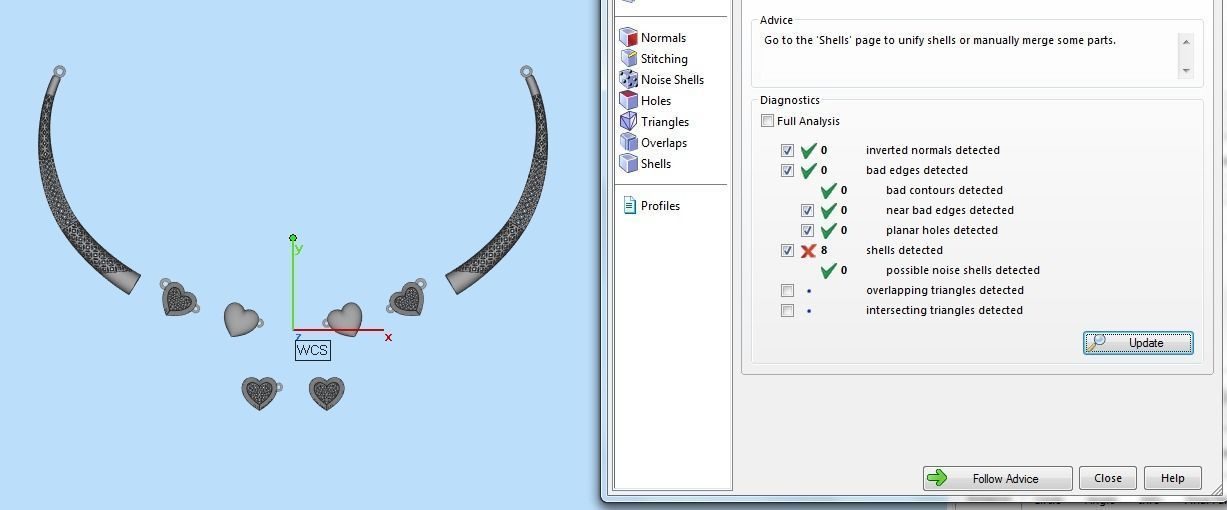Viewport: 1227px width, 510px height.
Task: Open the Overlaps page icon
Action: (x=628, y=143)
